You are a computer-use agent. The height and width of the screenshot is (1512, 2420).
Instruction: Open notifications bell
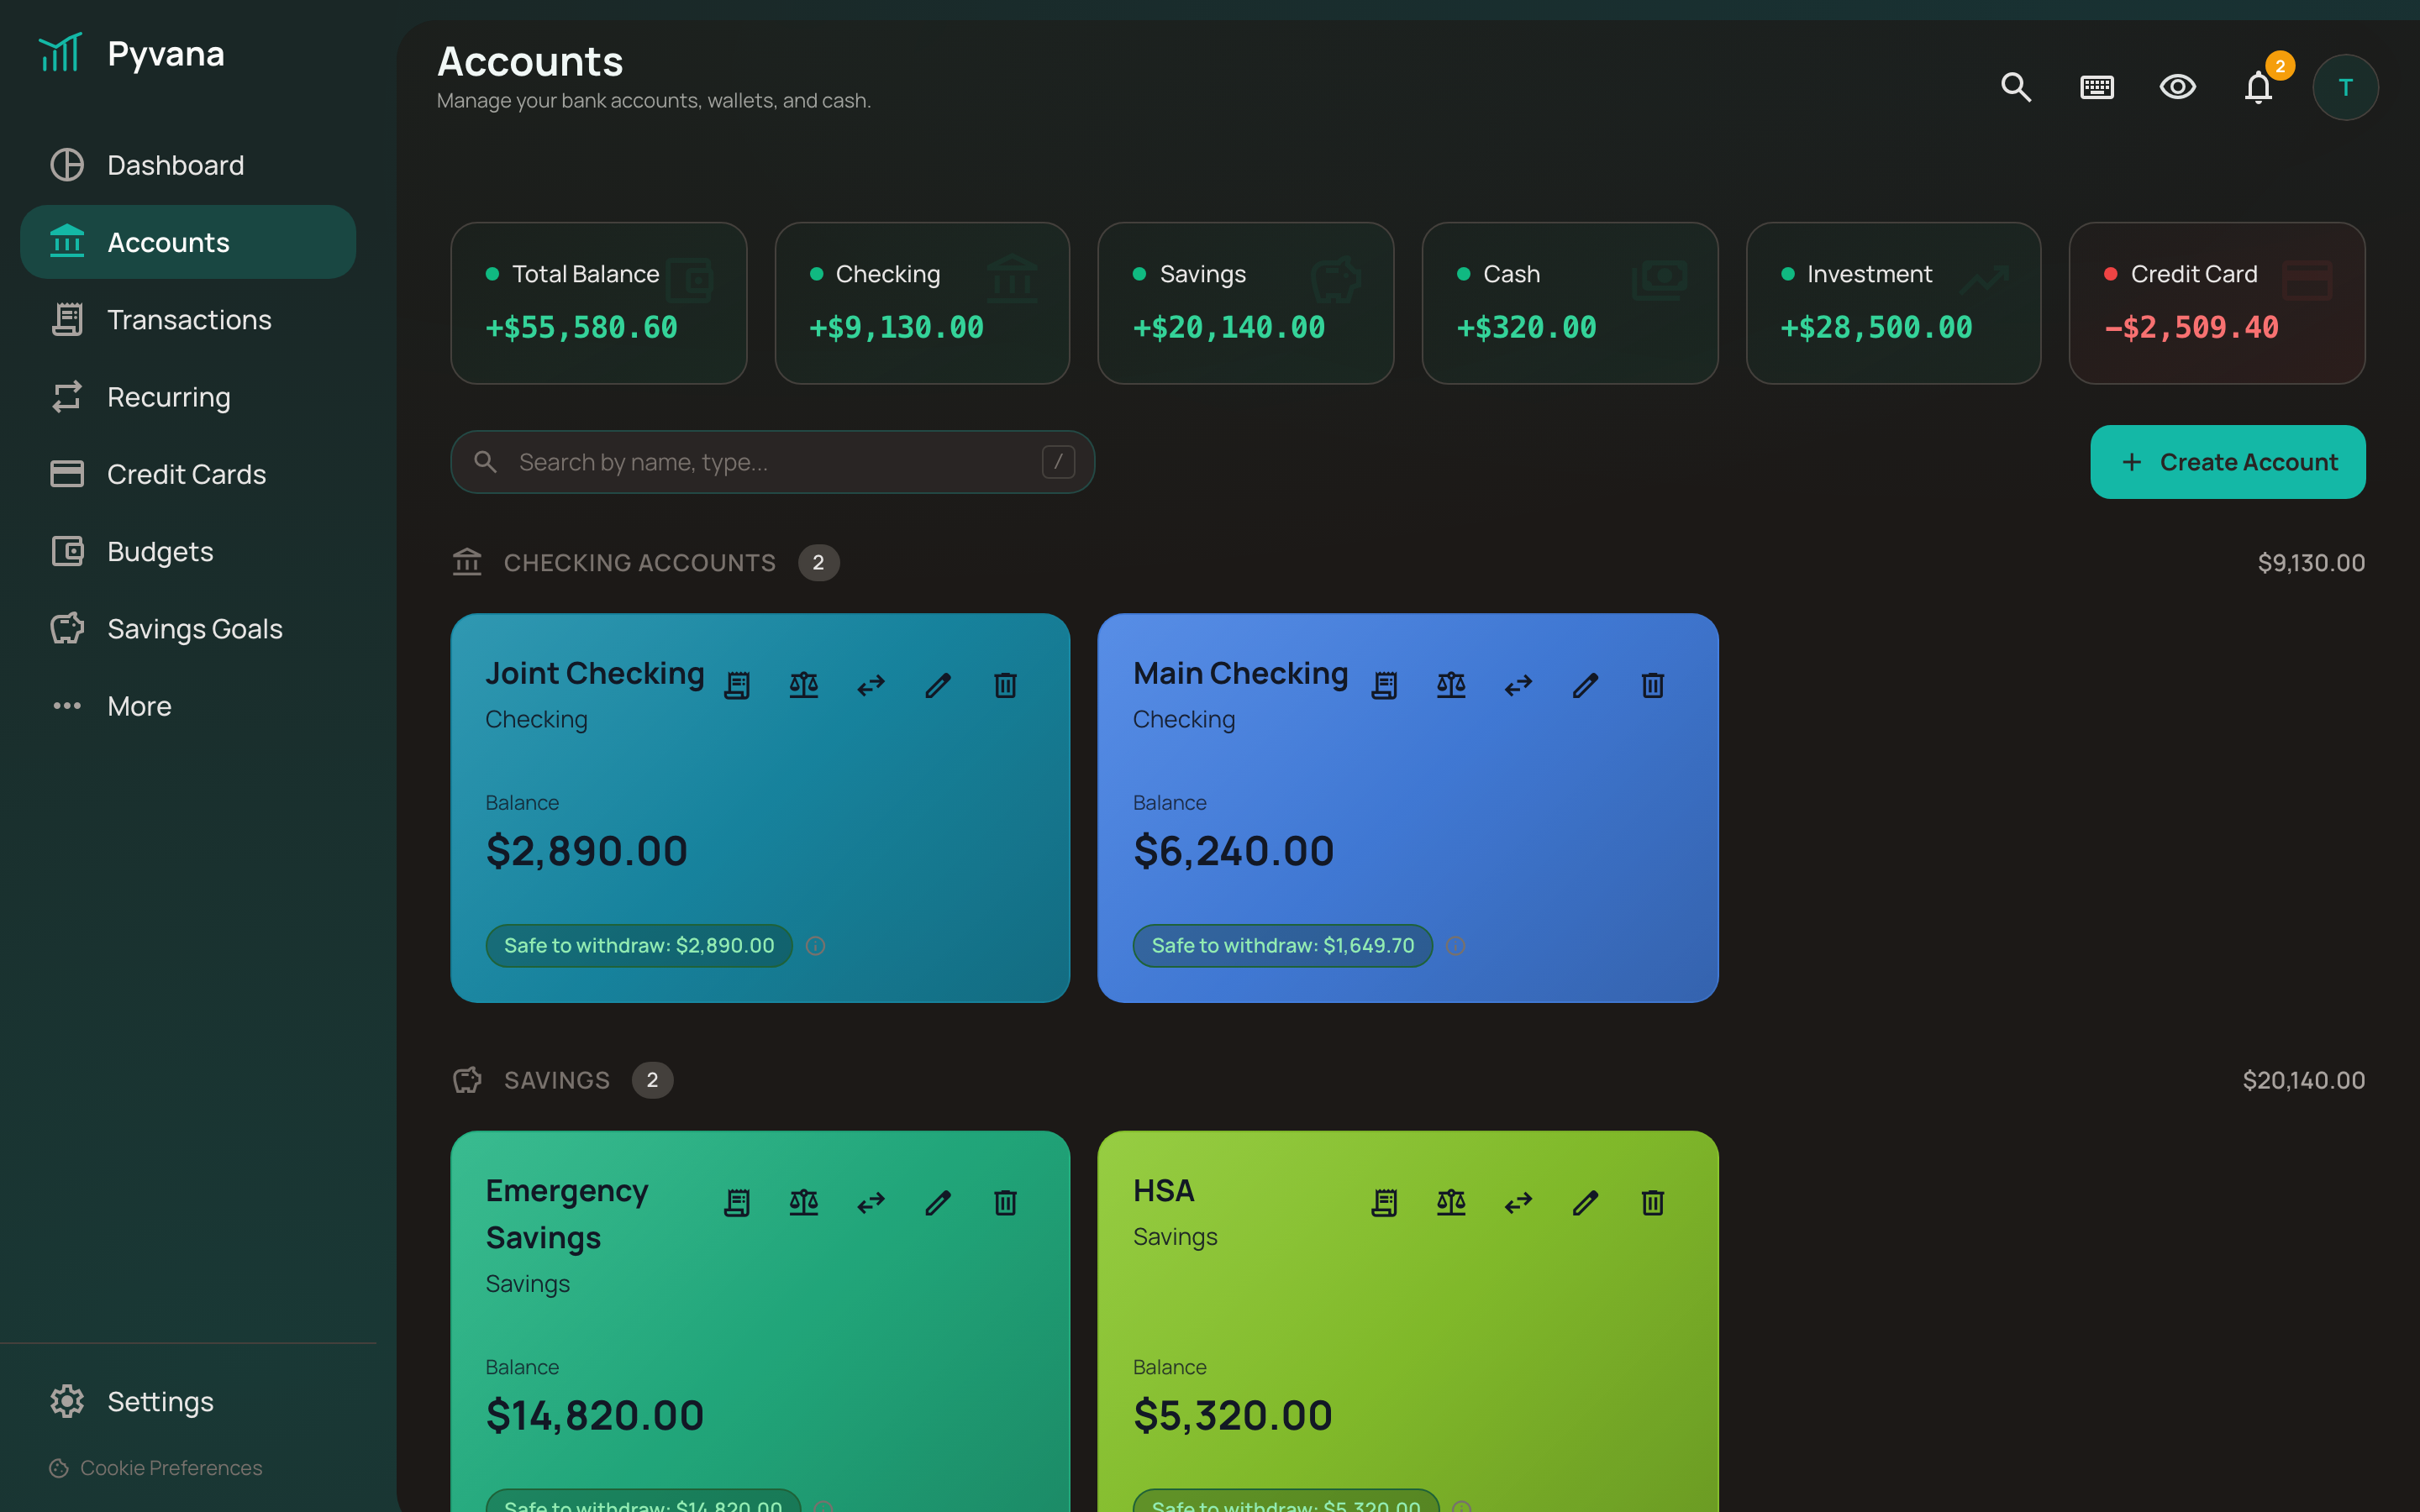click(x=2258, y=87)
